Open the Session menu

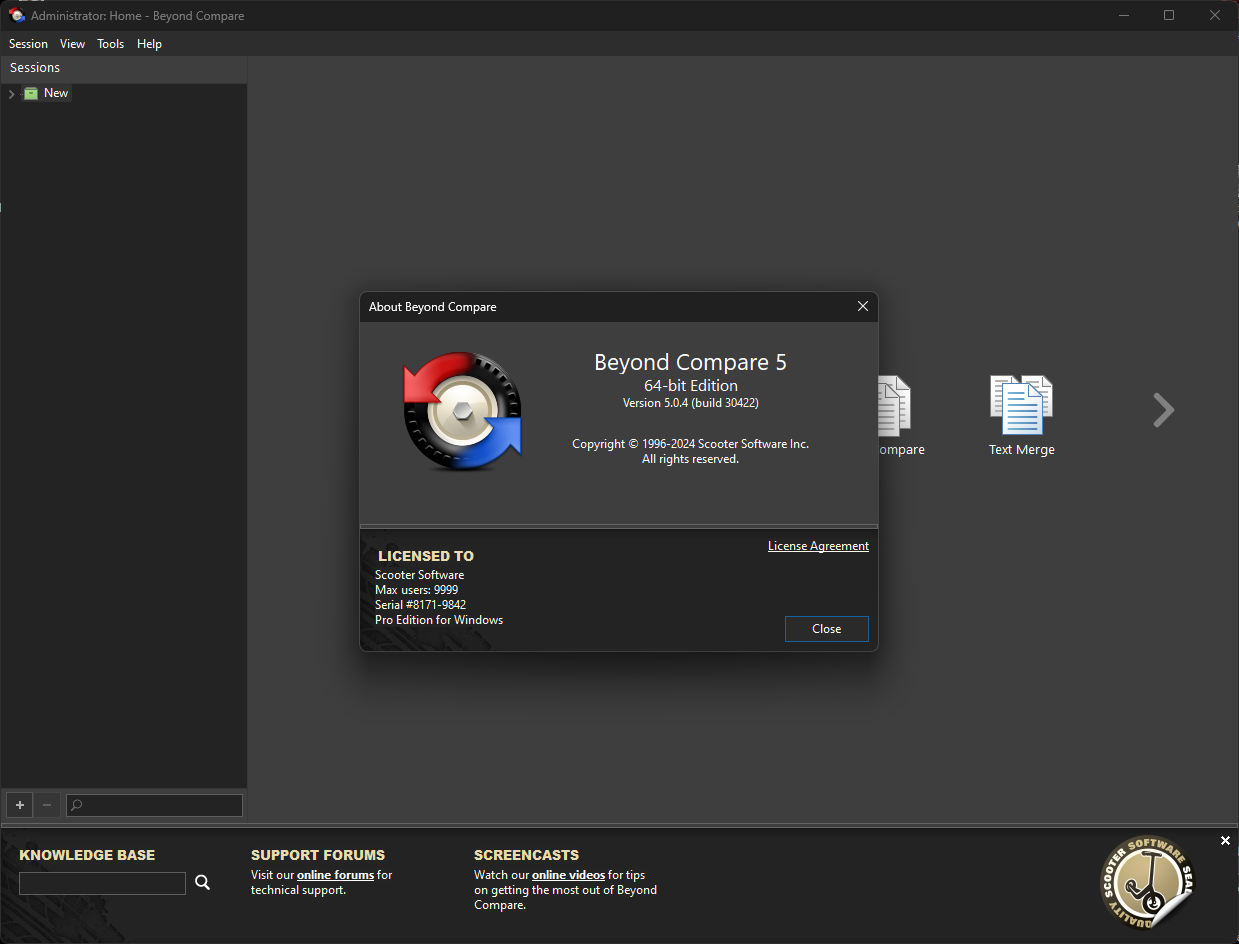pyautogui.click(x=28, y=44)
